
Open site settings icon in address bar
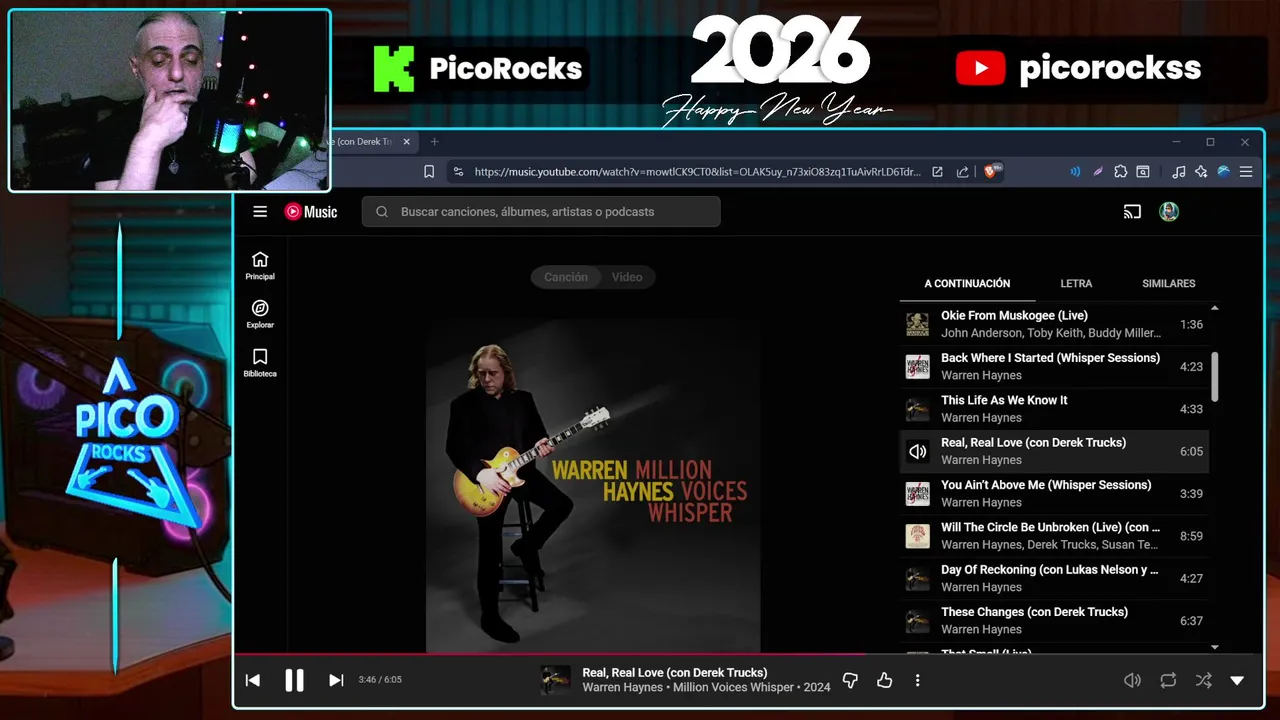458,172
